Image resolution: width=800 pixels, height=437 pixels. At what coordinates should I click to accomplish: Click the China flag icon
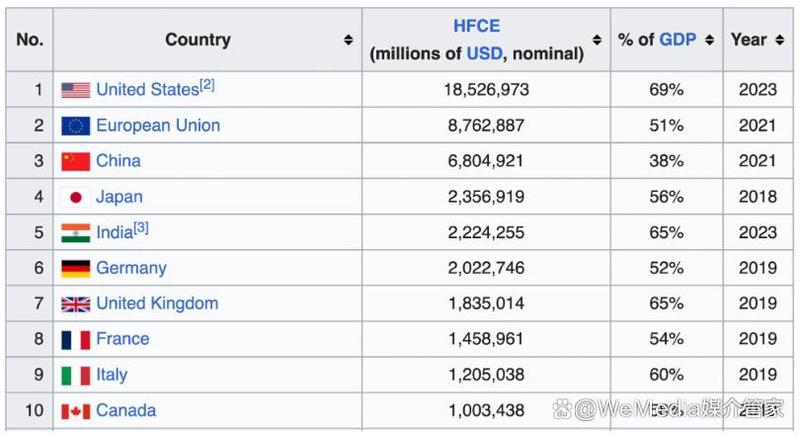pyautogui.click(x=75, y=161)
